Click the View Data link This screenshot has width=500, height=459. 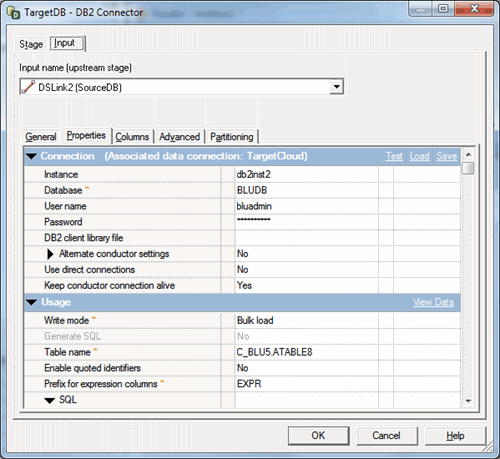[x=433, y=302]
